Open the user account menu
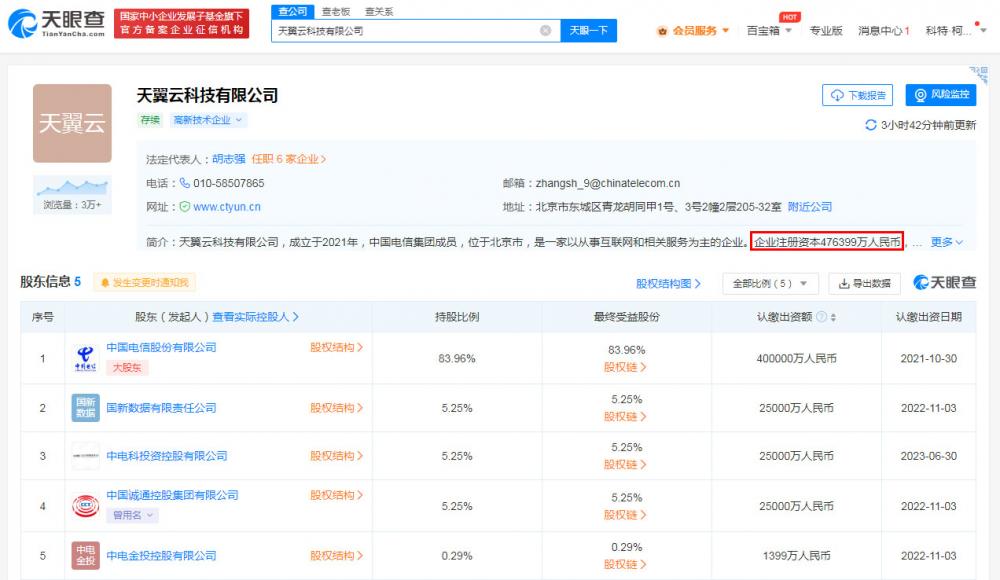The height and width of the screenshot is (580, 1000). tap(955, 31)
